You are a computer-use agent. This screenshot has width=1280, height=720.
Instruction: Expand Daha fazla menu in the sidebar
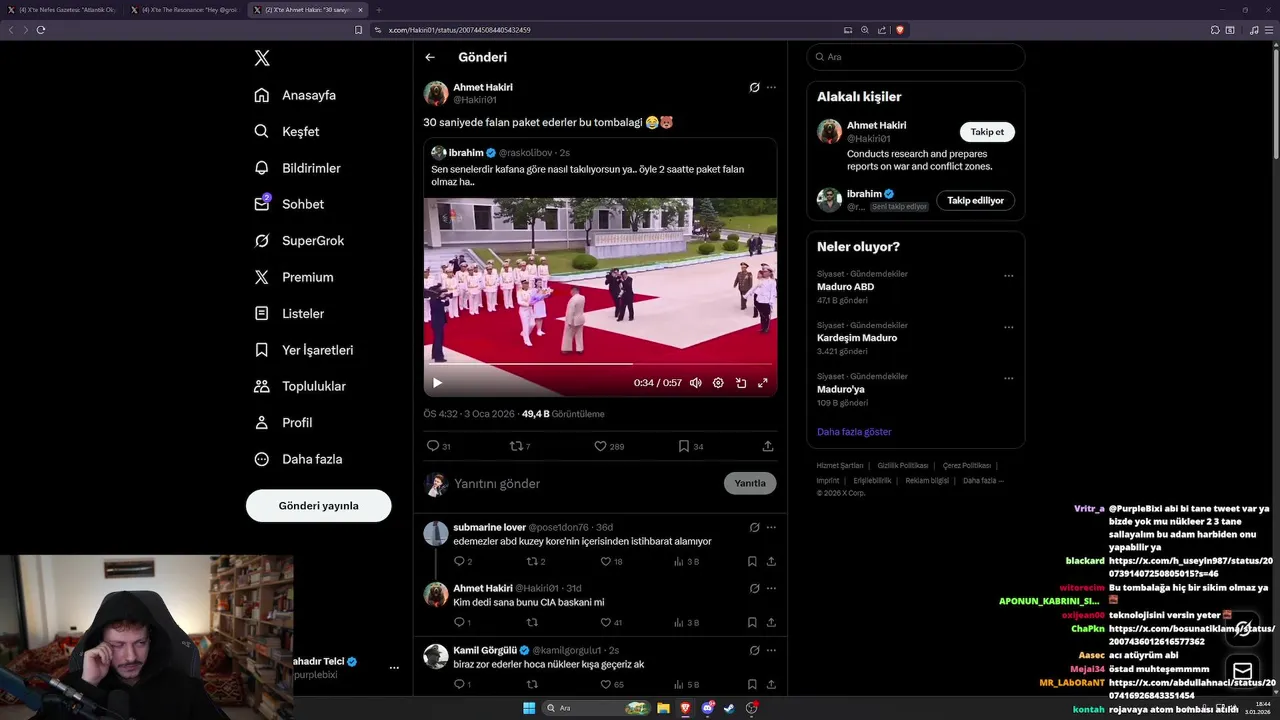298,459
